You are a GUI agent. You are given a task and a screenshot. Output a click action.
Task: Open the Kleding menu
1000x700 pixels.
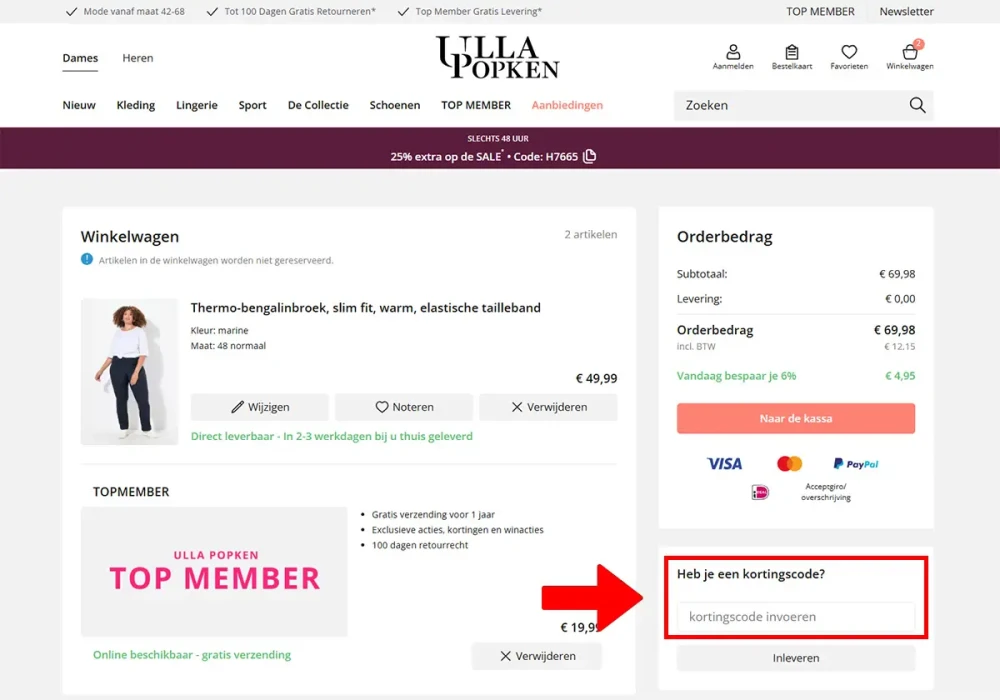(135, 105)
